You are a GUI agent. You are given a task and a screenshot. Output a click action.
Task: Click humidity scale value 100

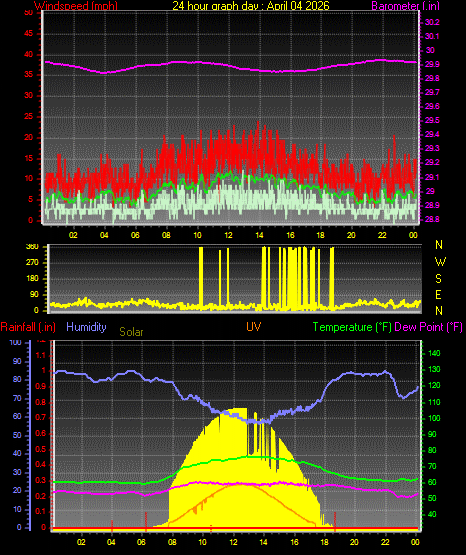click(x=16, y=343)
